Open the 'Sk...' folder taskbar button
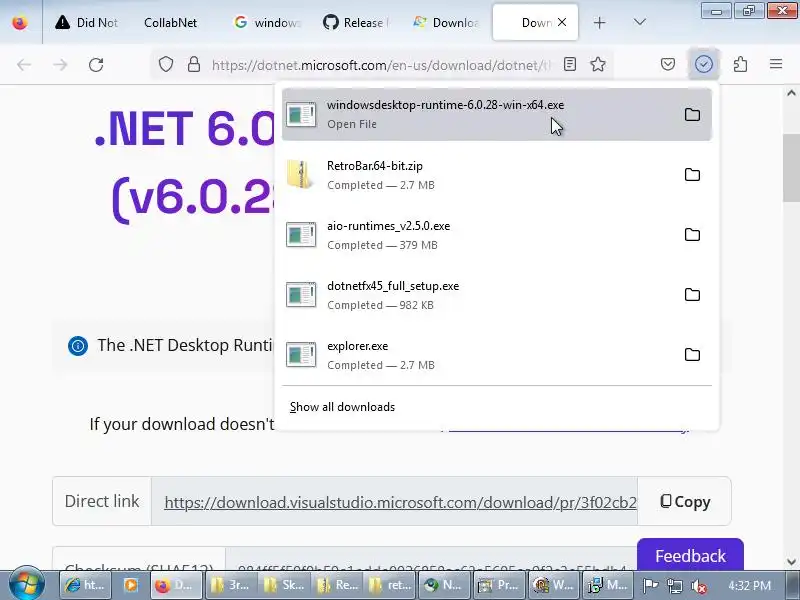This screenshot has height=600, width=800. pyautogui.click(x=284, y=585)
